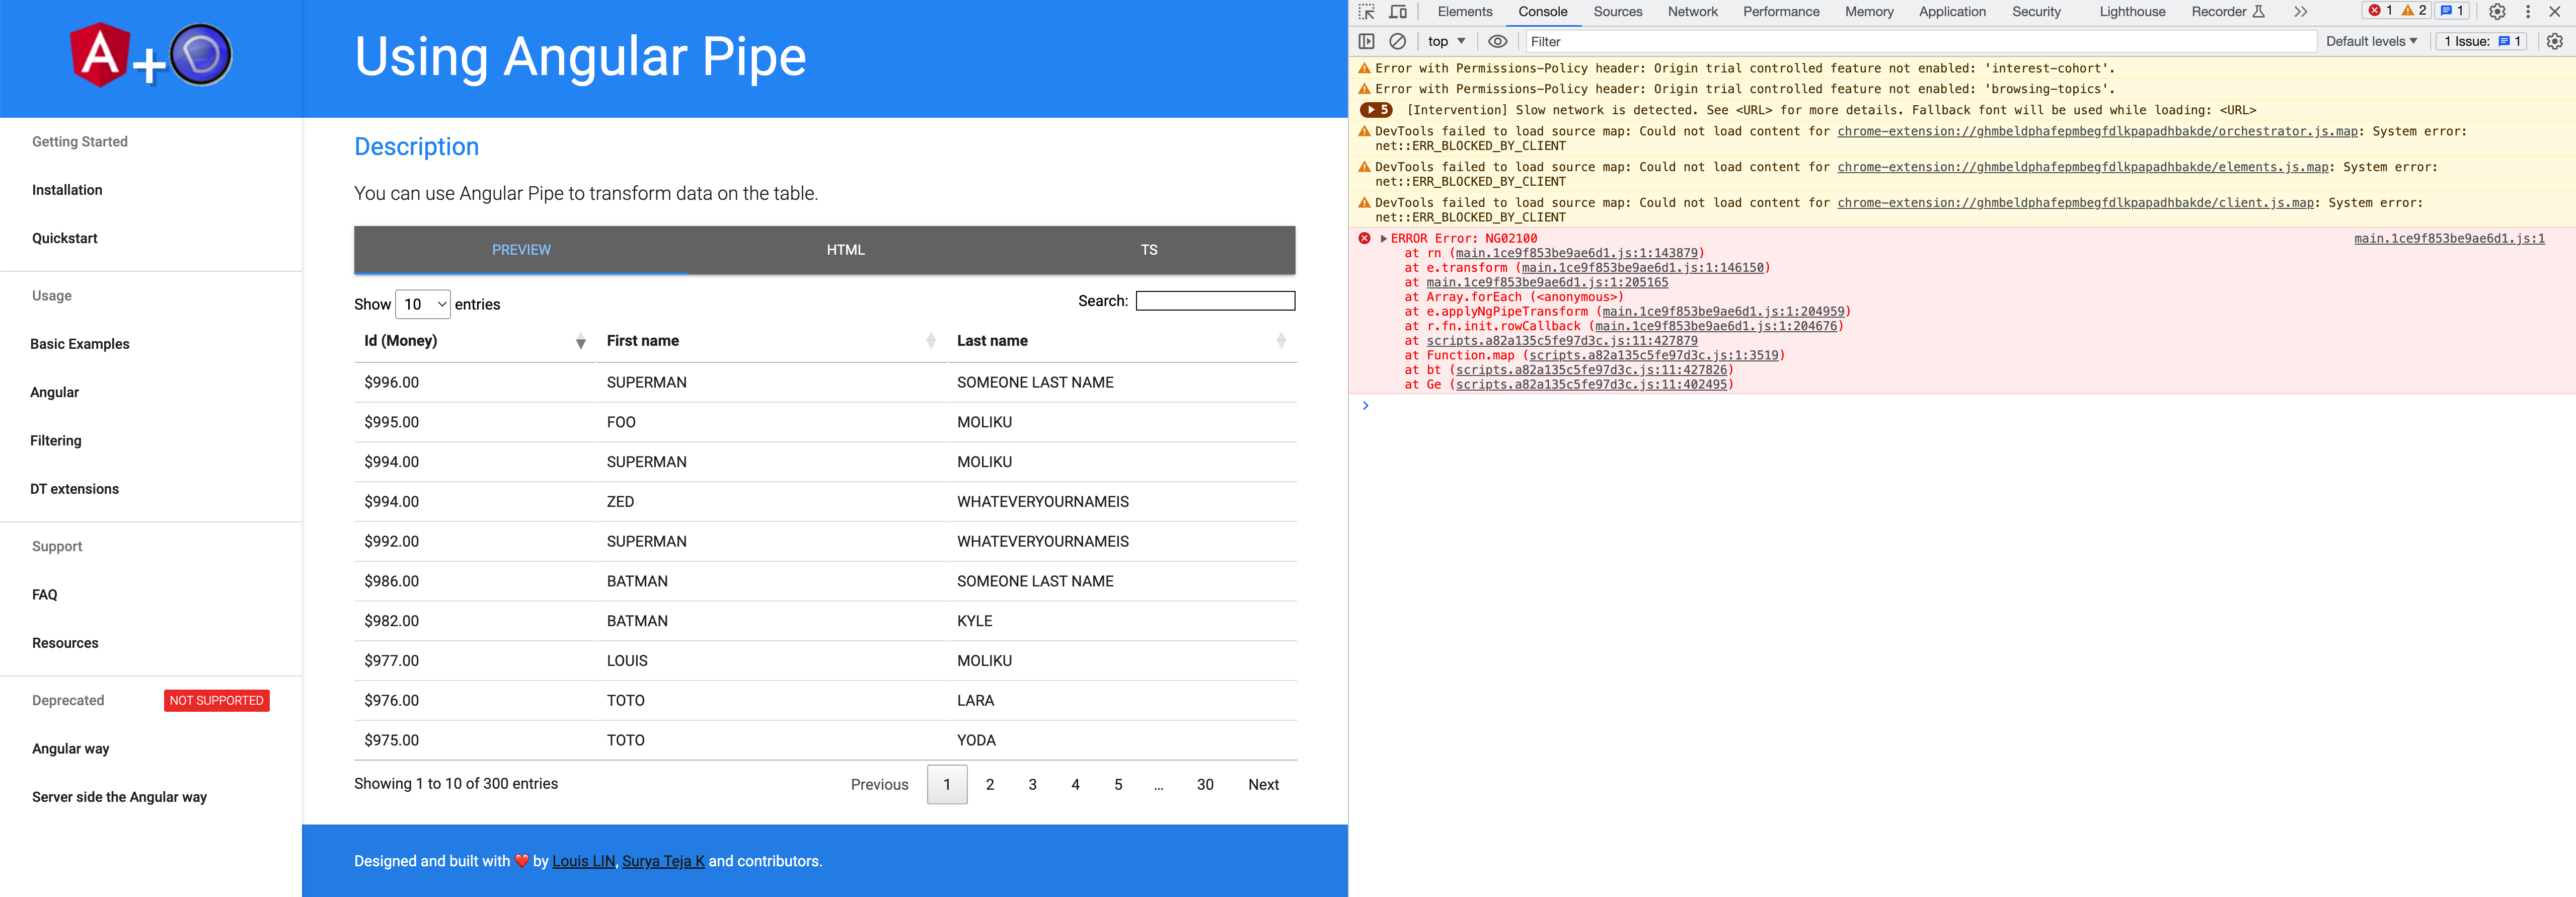Screen dimensions: 2576x897
Task: Open DevTools settings gear
Action: [x=2498, y=11]
